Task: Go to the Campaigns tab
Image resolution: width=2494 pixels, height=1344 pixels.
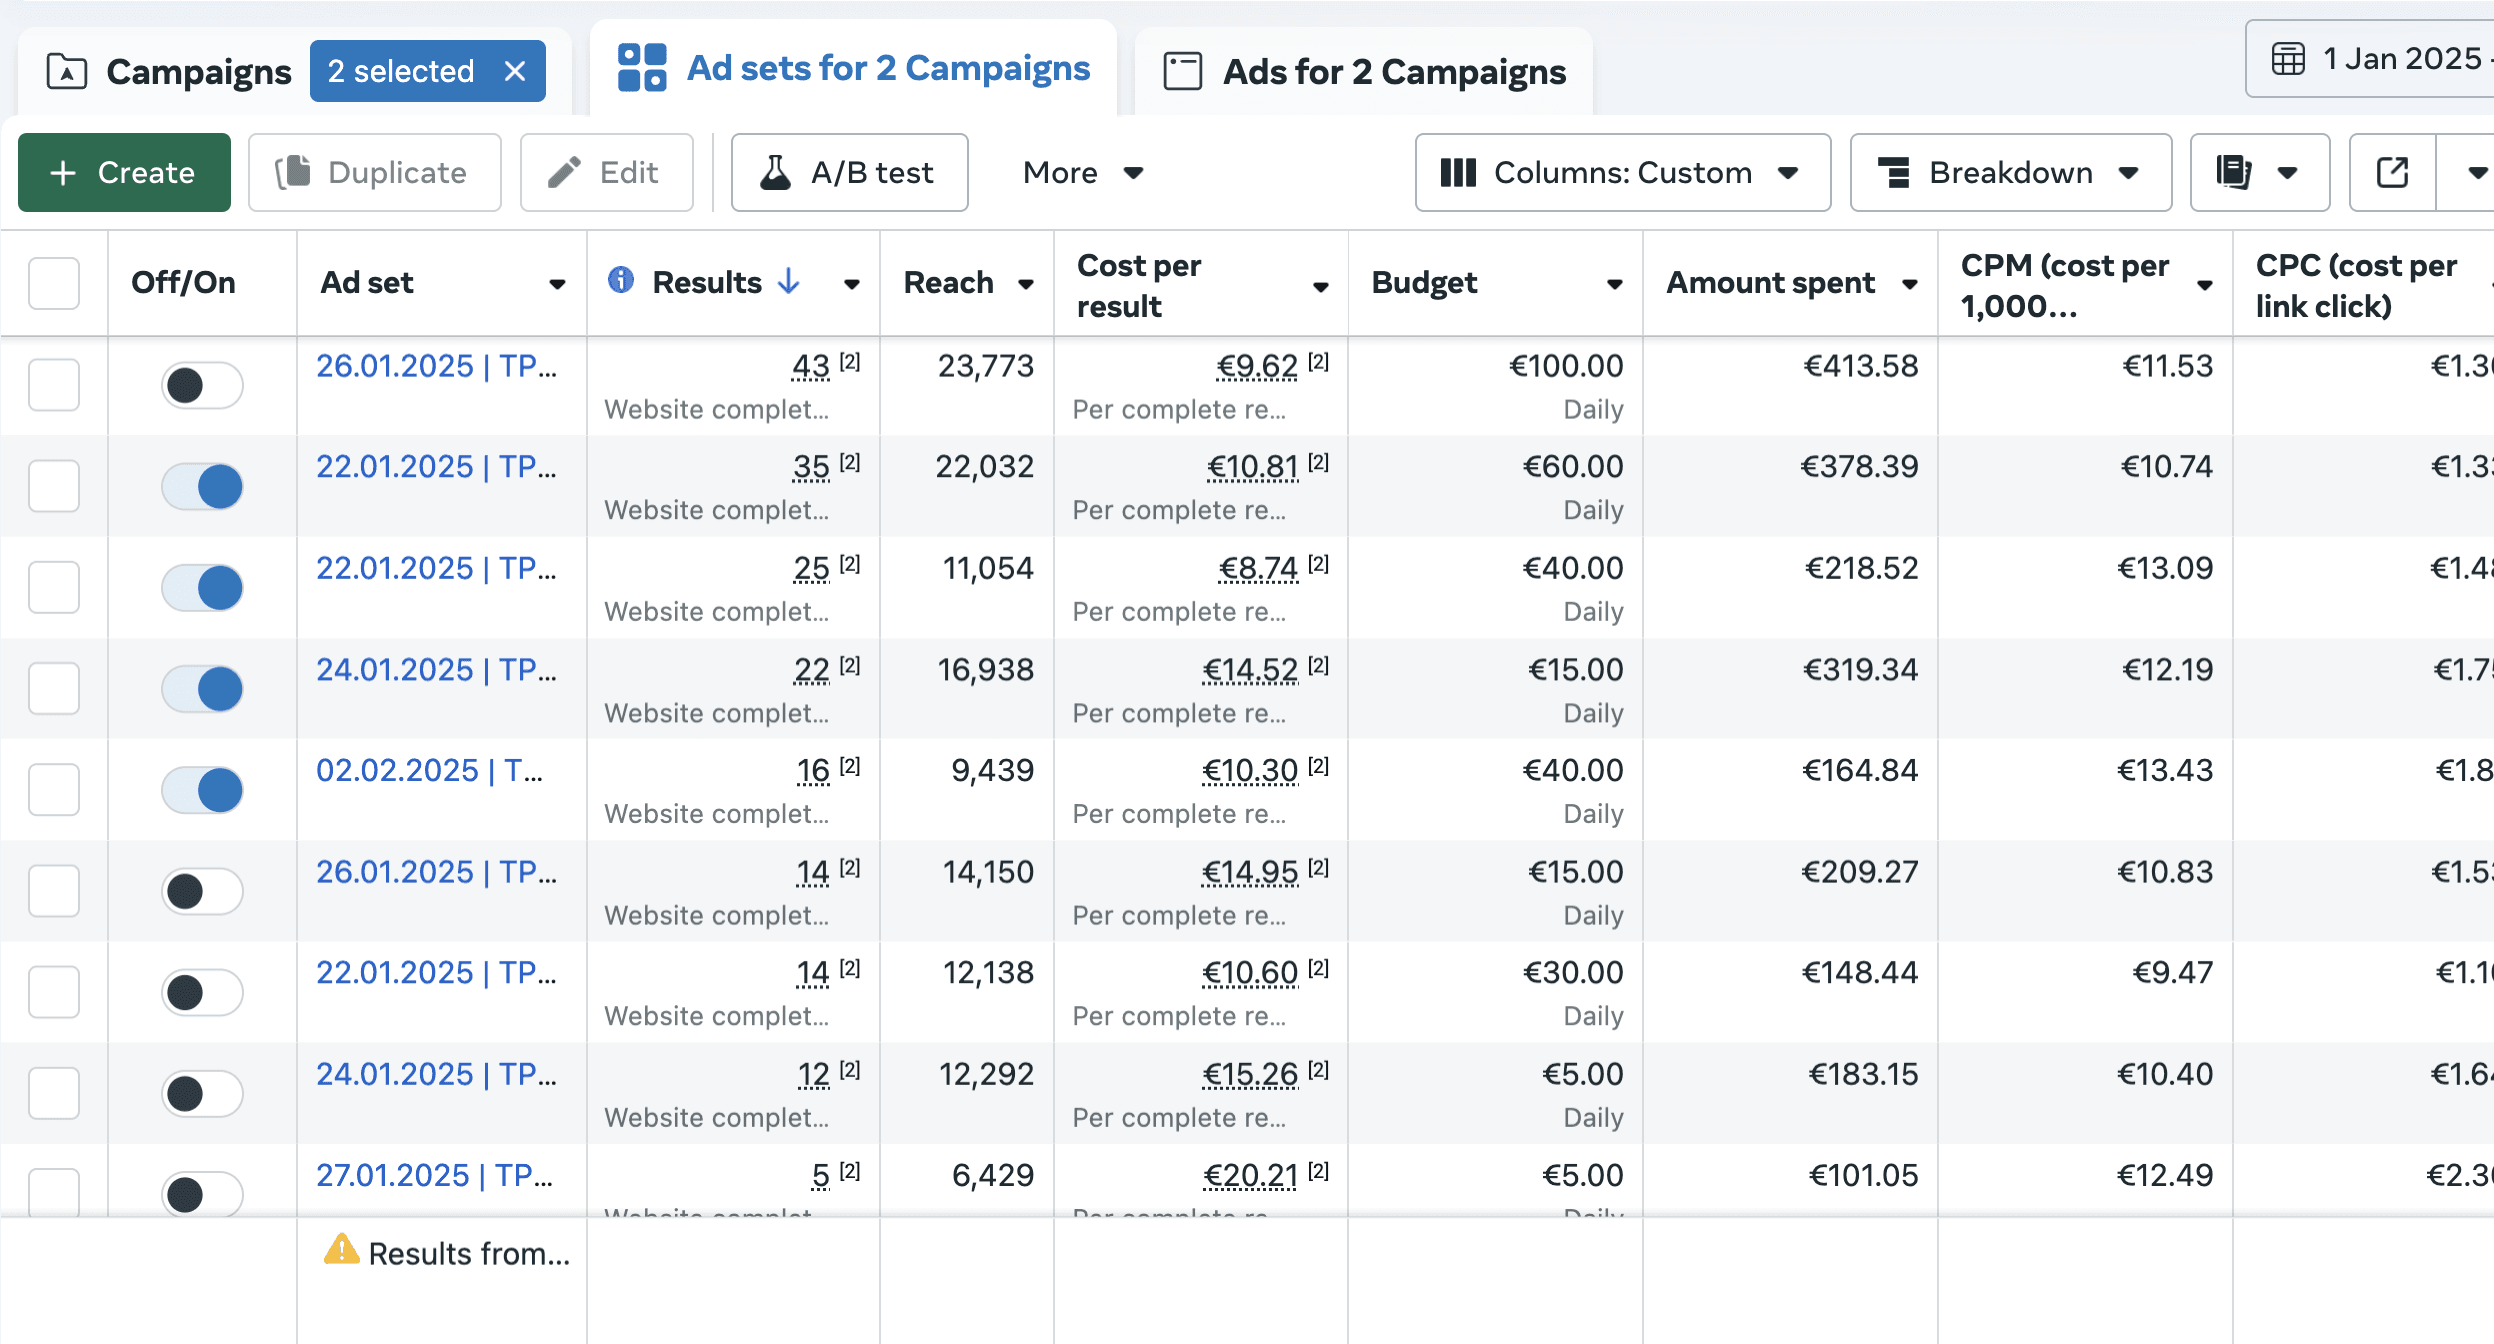Action: coord(170,72)
